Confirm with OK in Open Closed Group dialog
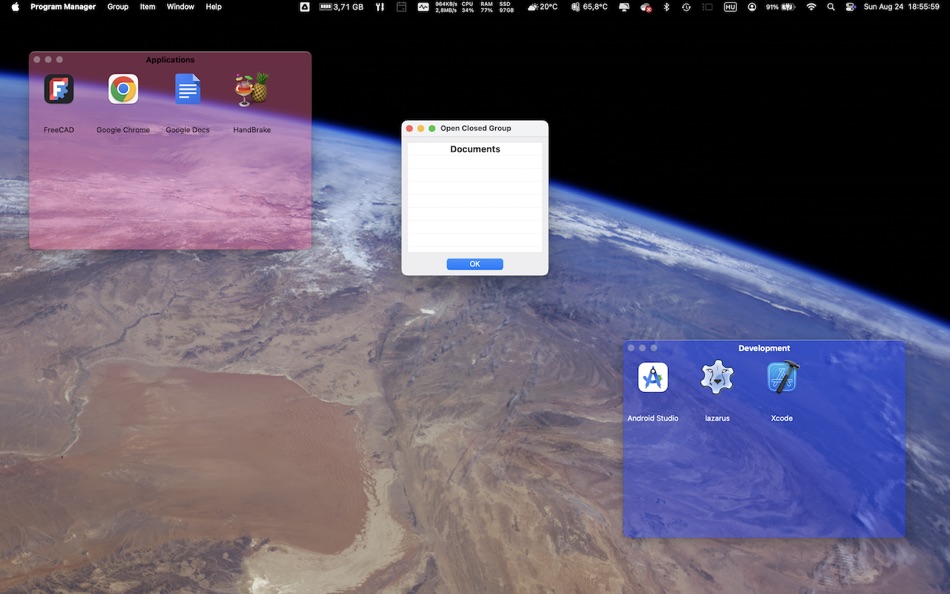Image resolution: width=950 pixels, height=594 pixels. (x=475, y=264)
